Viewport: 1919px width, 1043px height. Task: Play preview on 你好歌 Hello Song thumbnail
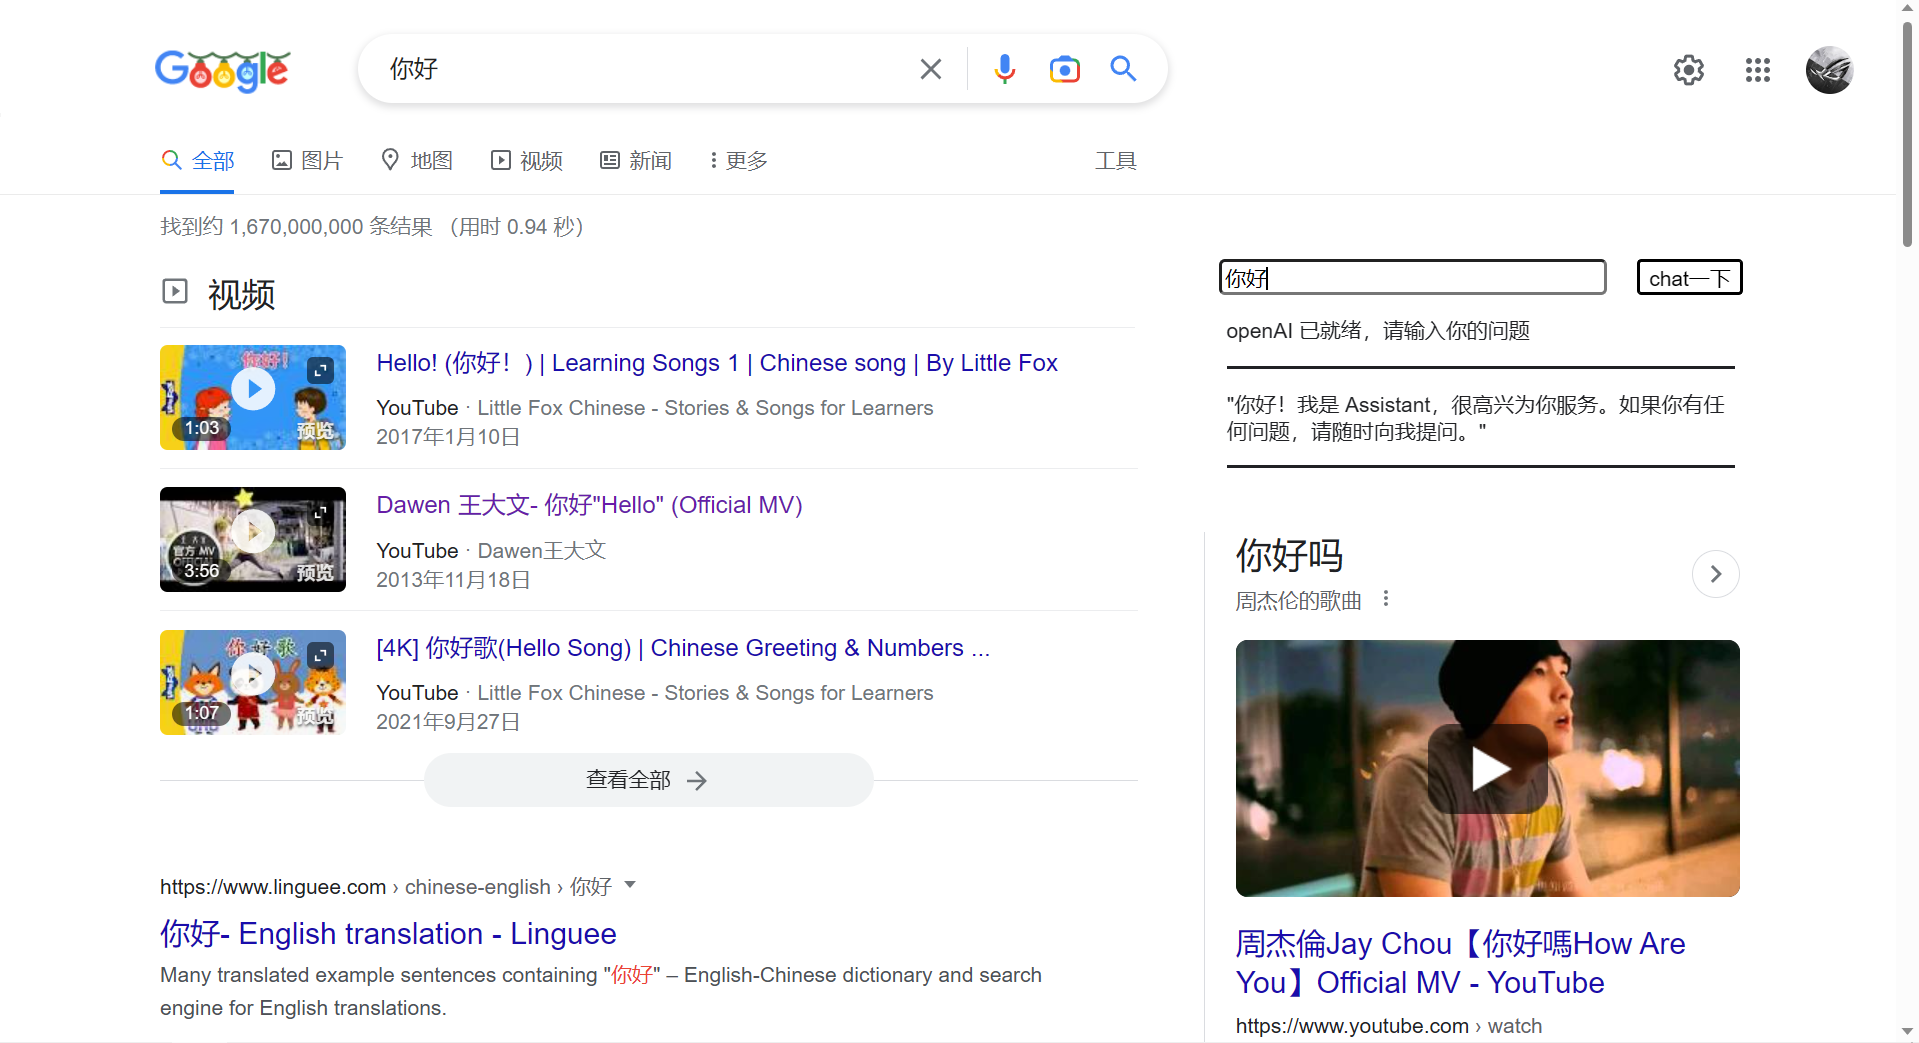pos(253,675)
